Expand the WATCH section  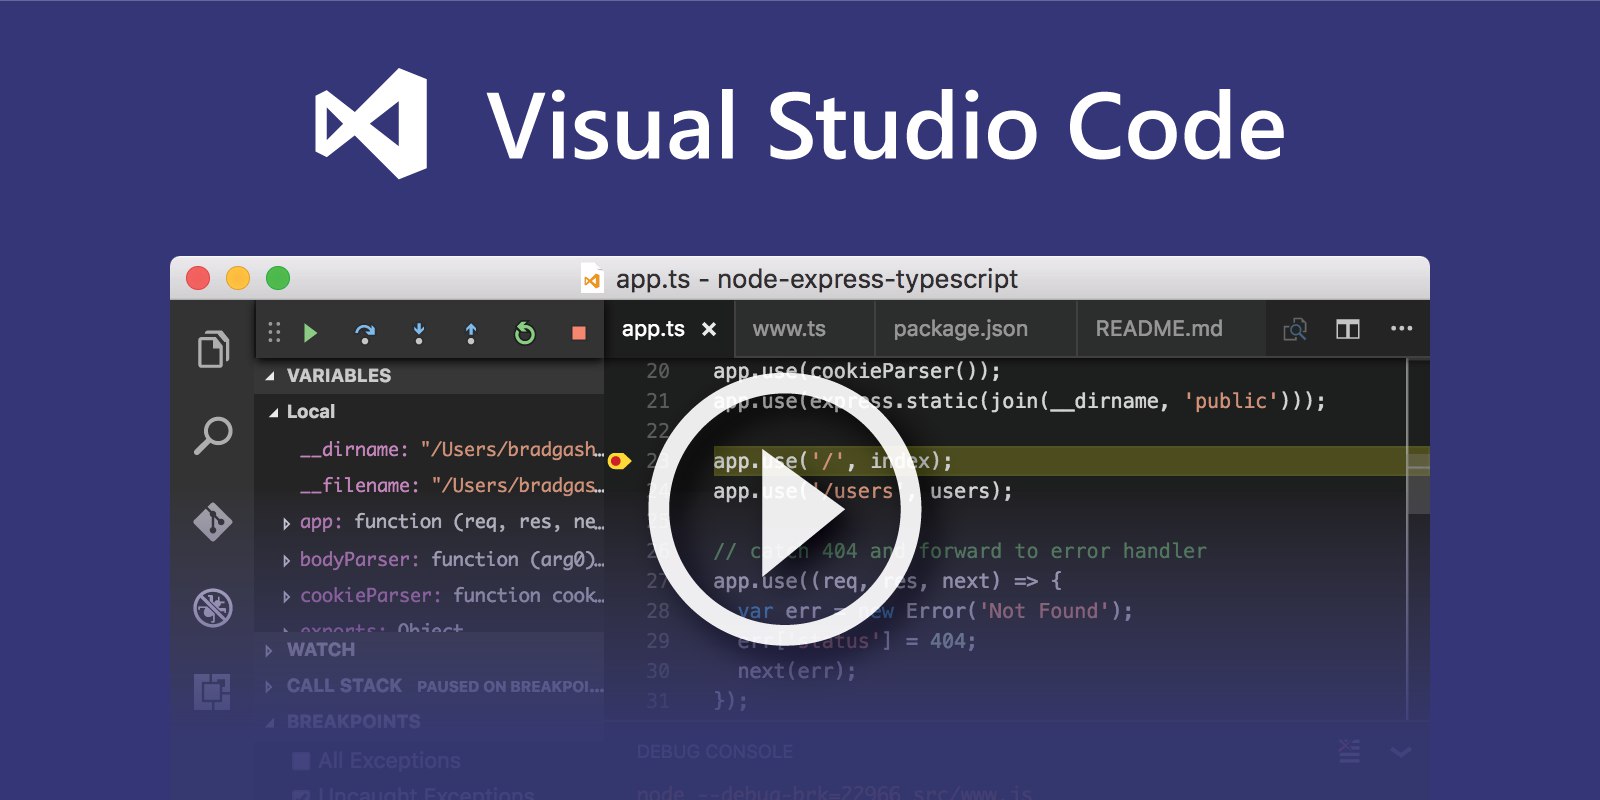269,650
